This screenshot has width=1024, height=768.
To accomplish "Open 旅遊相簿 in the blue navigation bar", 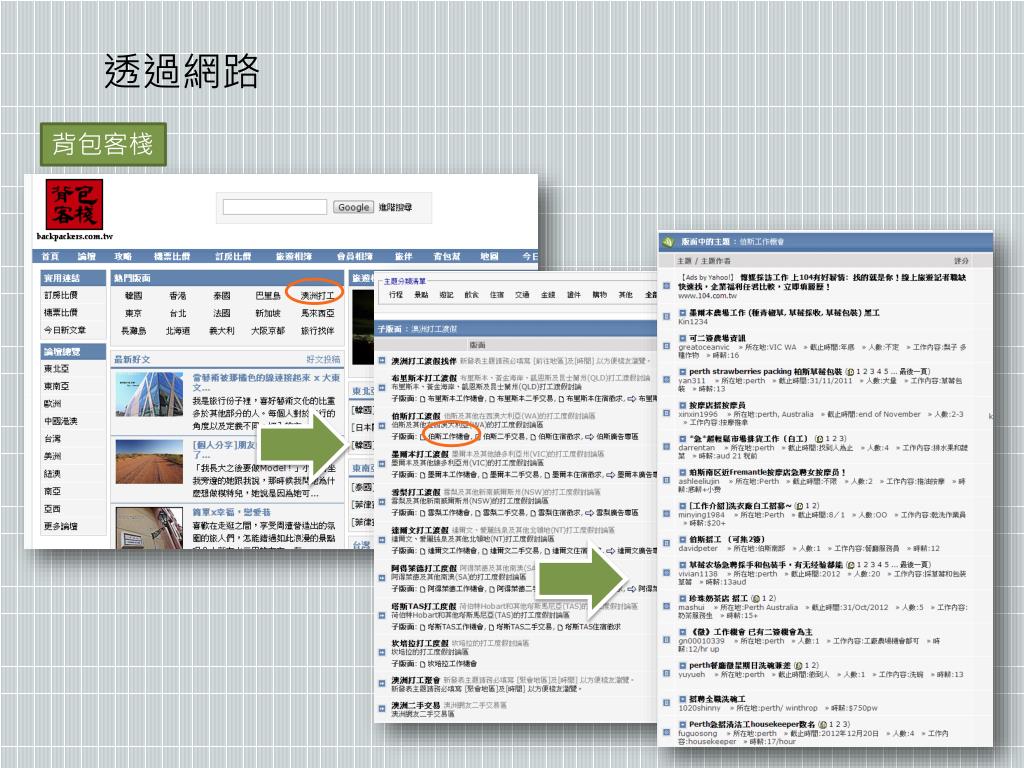I will coord(294,256).
